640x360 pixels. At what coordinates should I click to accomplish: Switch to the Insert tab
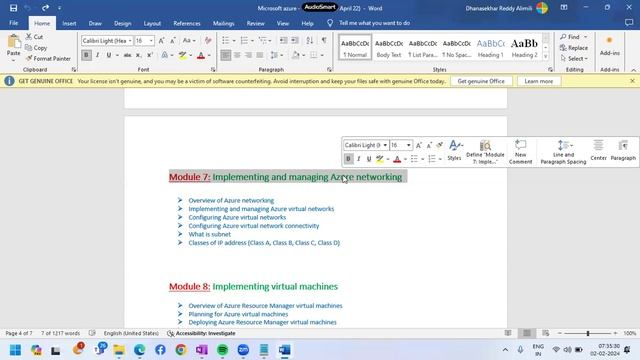[69, 23]
